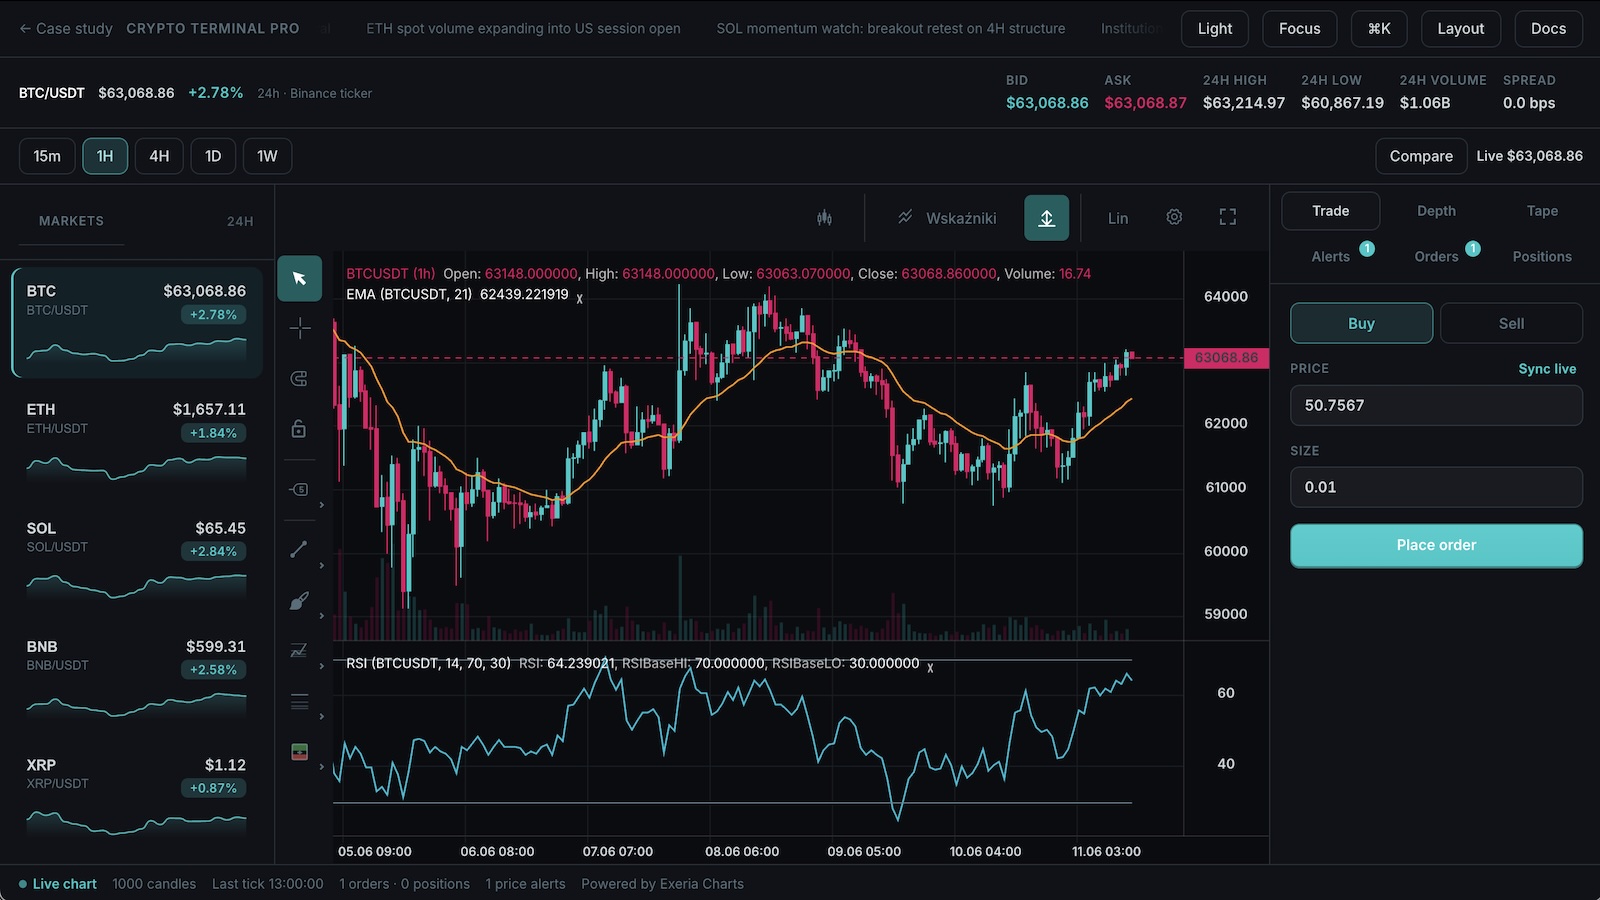Select the chart pattern analysis tool

tap(299, 650)
